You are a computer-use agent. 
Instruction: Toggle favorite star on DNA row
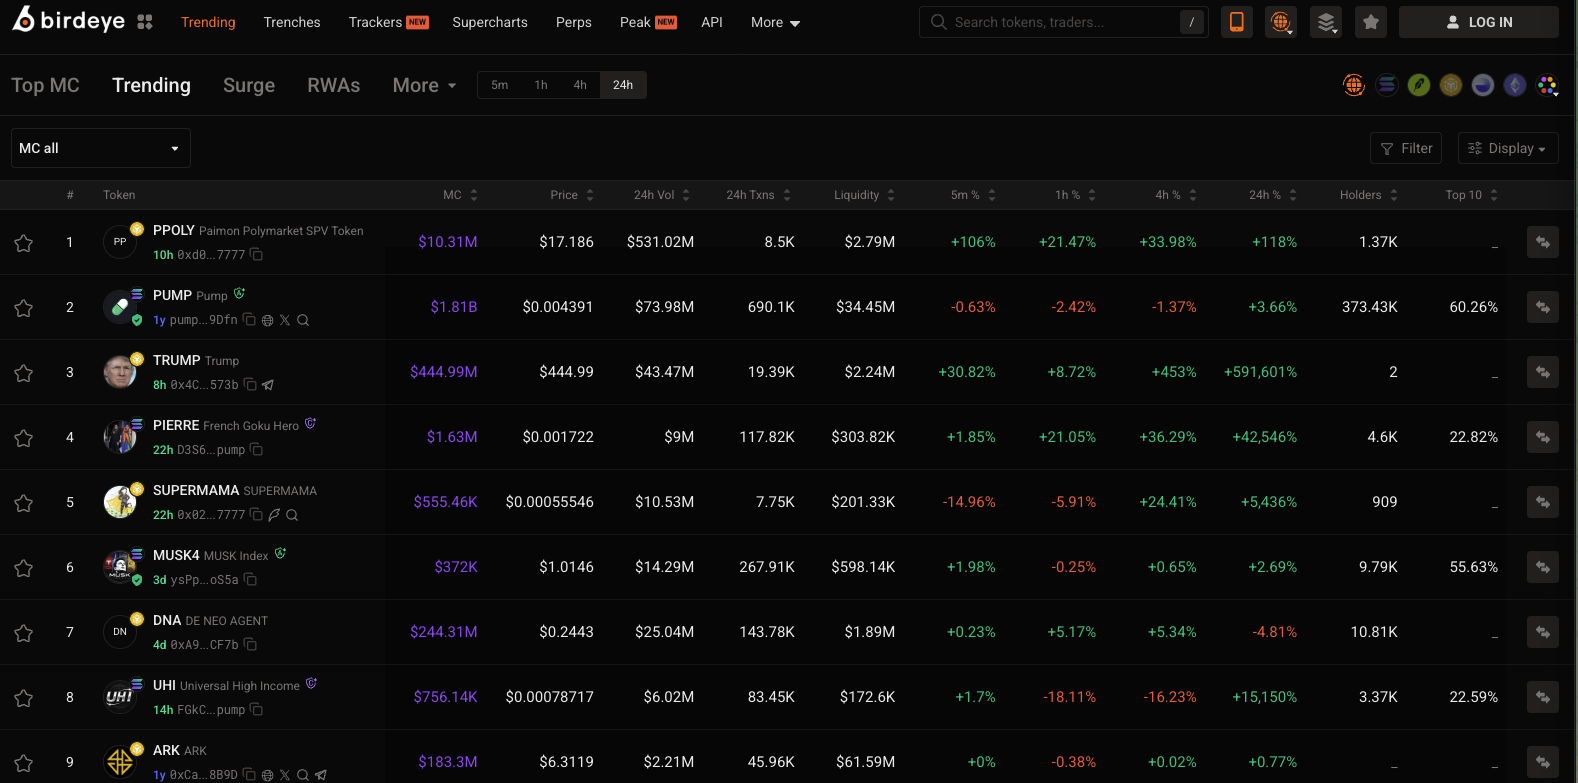pos(24,633)
